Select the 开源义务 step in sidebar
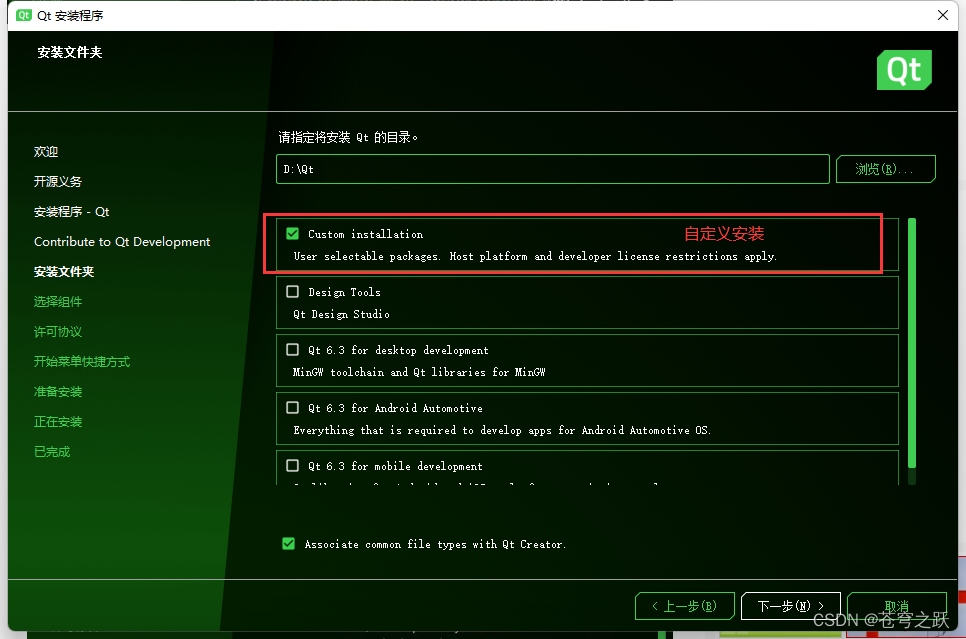 tap(57, 182)
